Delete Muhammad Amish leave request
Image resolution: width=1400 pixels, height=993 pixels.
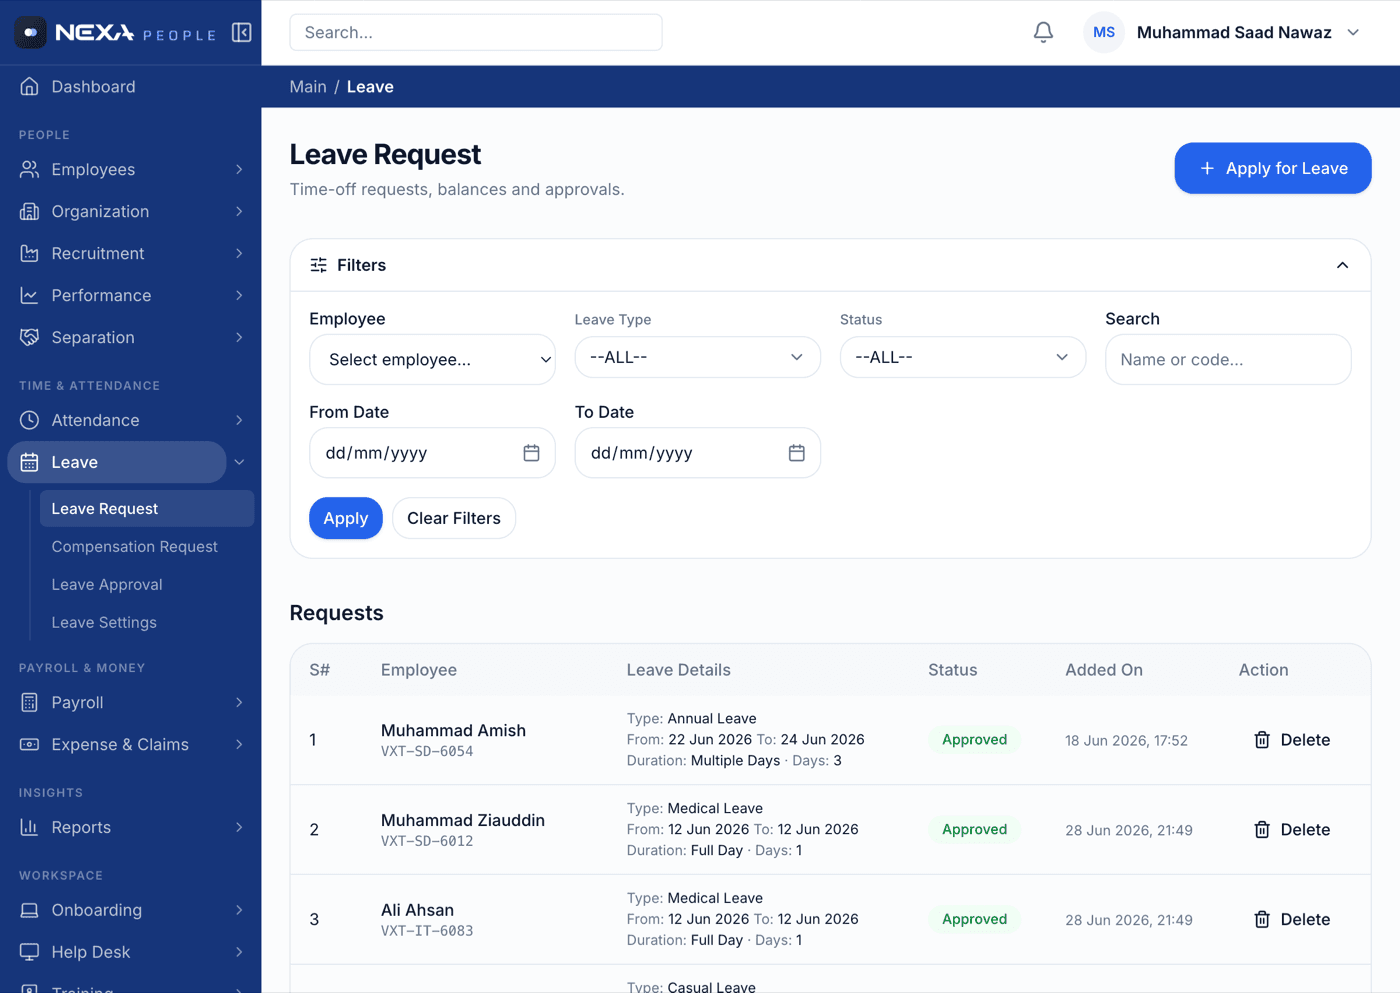pyautogui.click(x=1292, y=741)
